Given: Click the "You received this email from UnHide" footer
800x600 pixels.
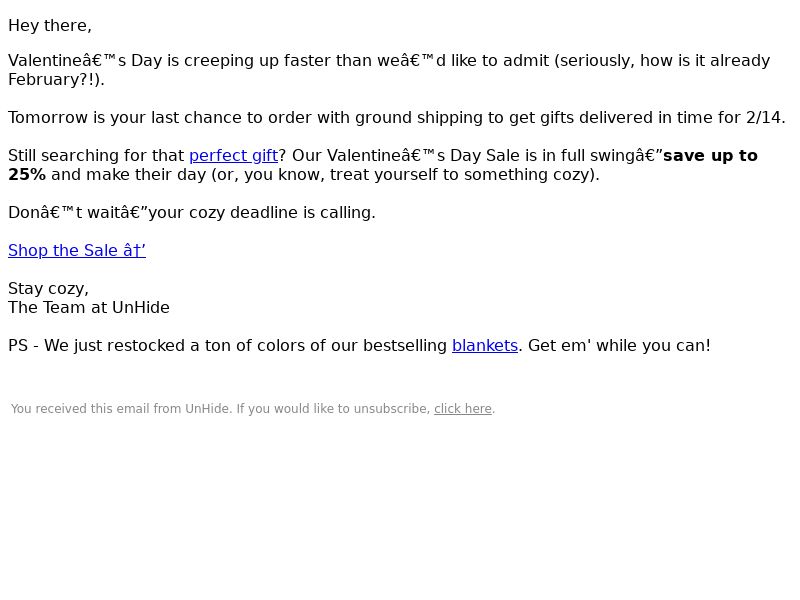Looking at the screenshot, I should pyautogui.click(x=121, y=409).
